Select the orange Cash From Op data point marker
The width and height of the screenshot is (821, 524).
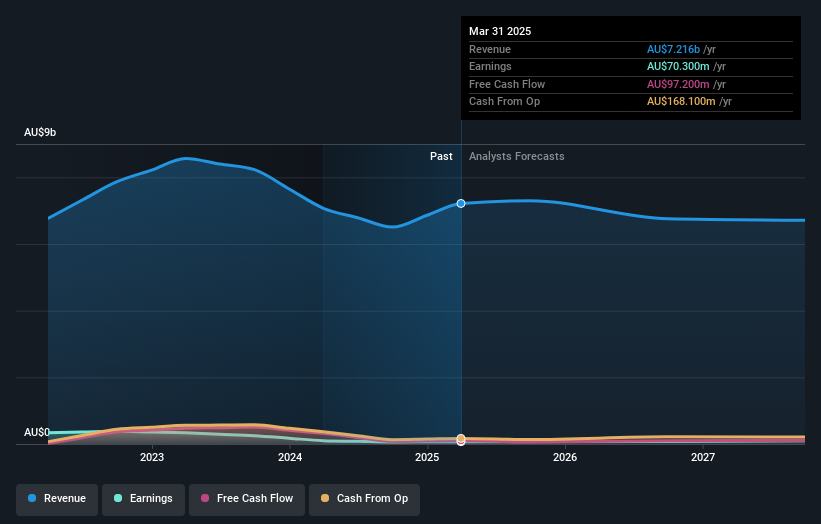[461, 438]
